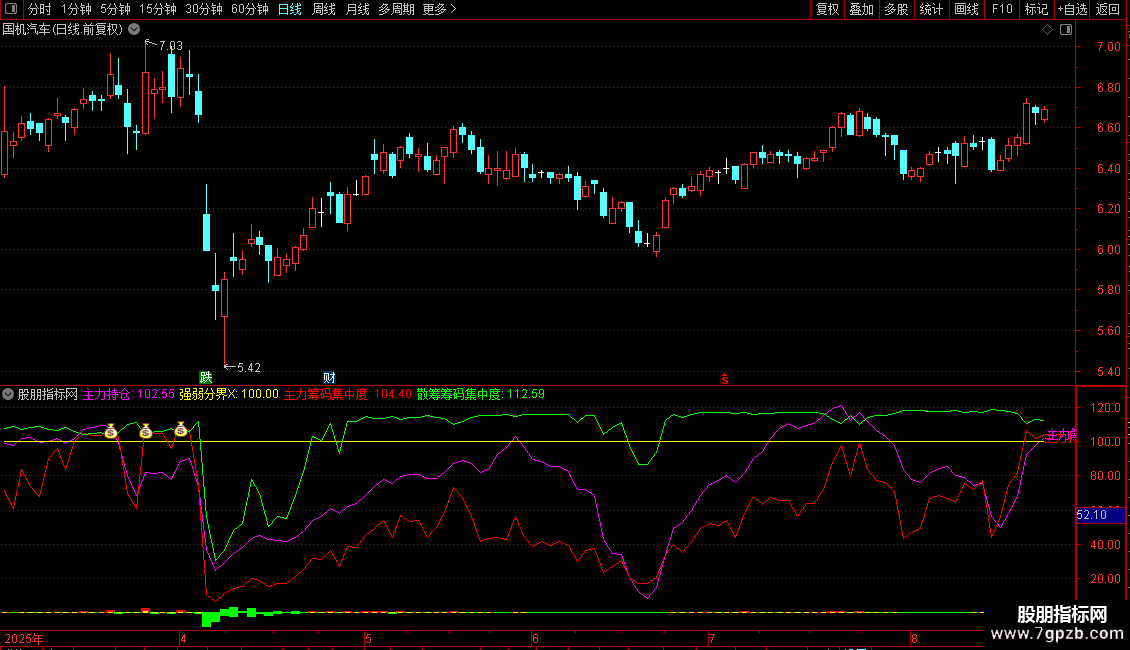Toggle the left sidebar panel icon

(x=11, y=9)
